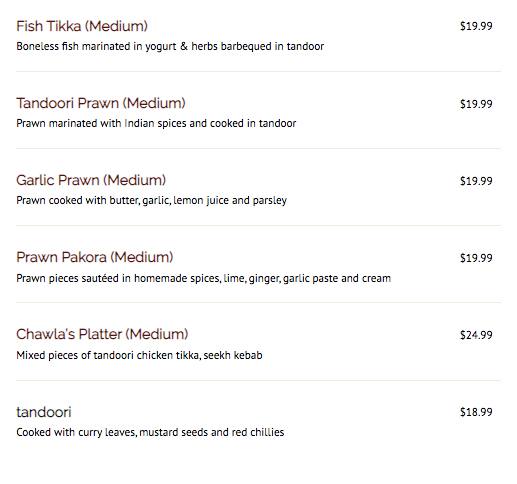Image resolution: width=517 pixels, height=484 pixels.
Task: Click the Prawn Pakora $19.99 price
Action: (x=476, y=258)
